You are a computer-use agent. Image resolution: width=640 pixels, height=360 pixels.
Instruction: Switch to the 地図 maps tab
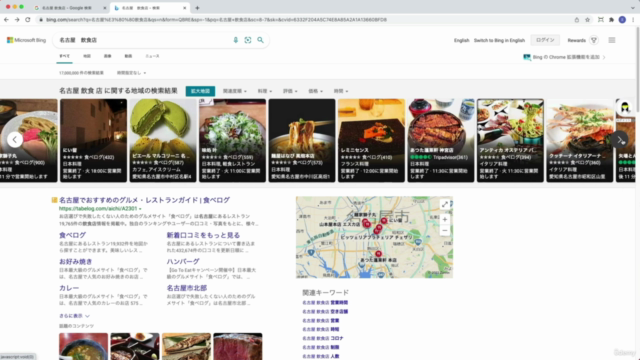point(87,56)
